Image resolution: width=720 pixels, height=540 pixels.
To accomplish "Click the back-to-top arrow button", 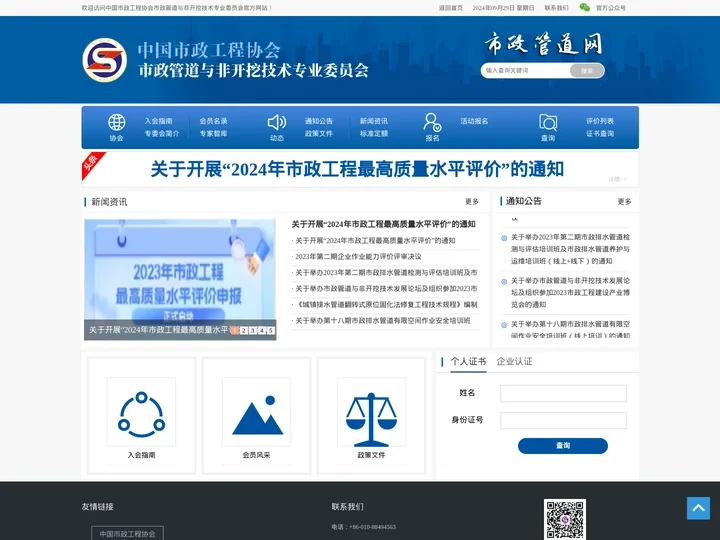I will pyautogui.click(x=698, y=508).
